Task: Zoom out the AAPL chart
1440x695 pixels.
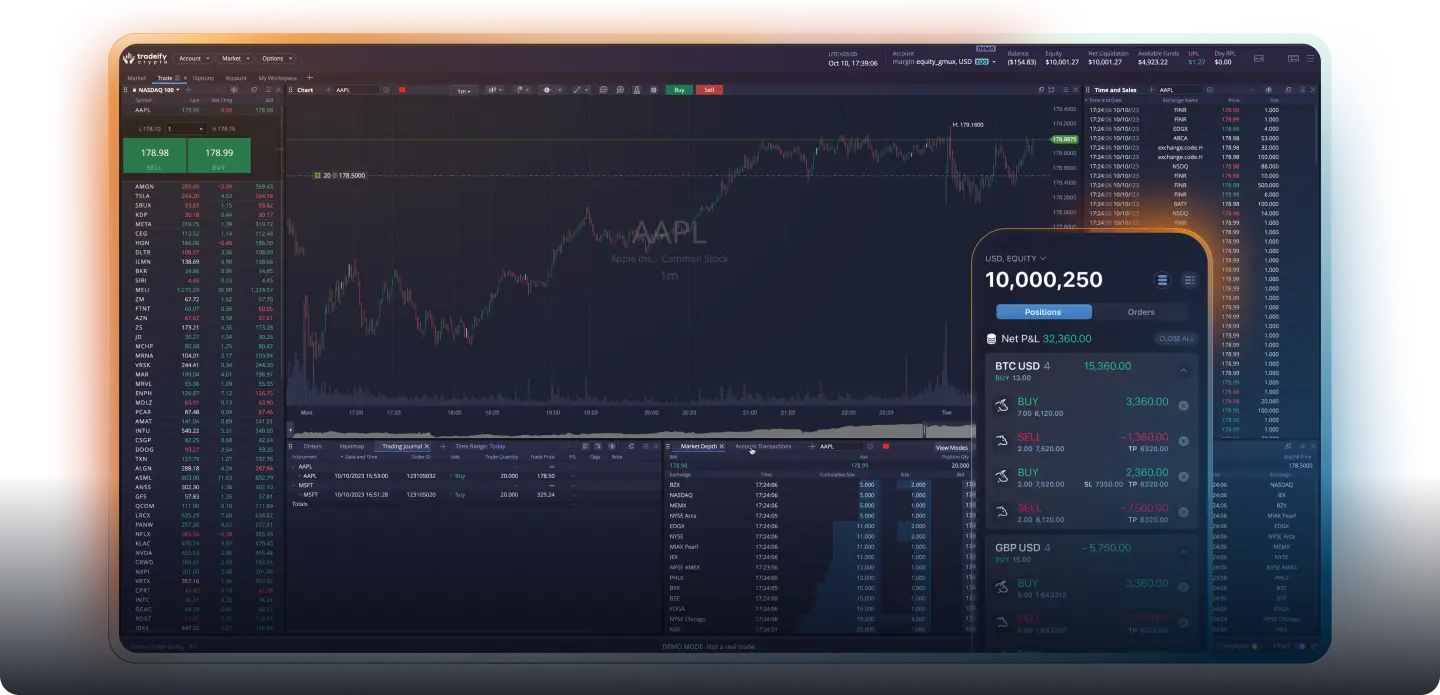Action: (x=603, y=90)
